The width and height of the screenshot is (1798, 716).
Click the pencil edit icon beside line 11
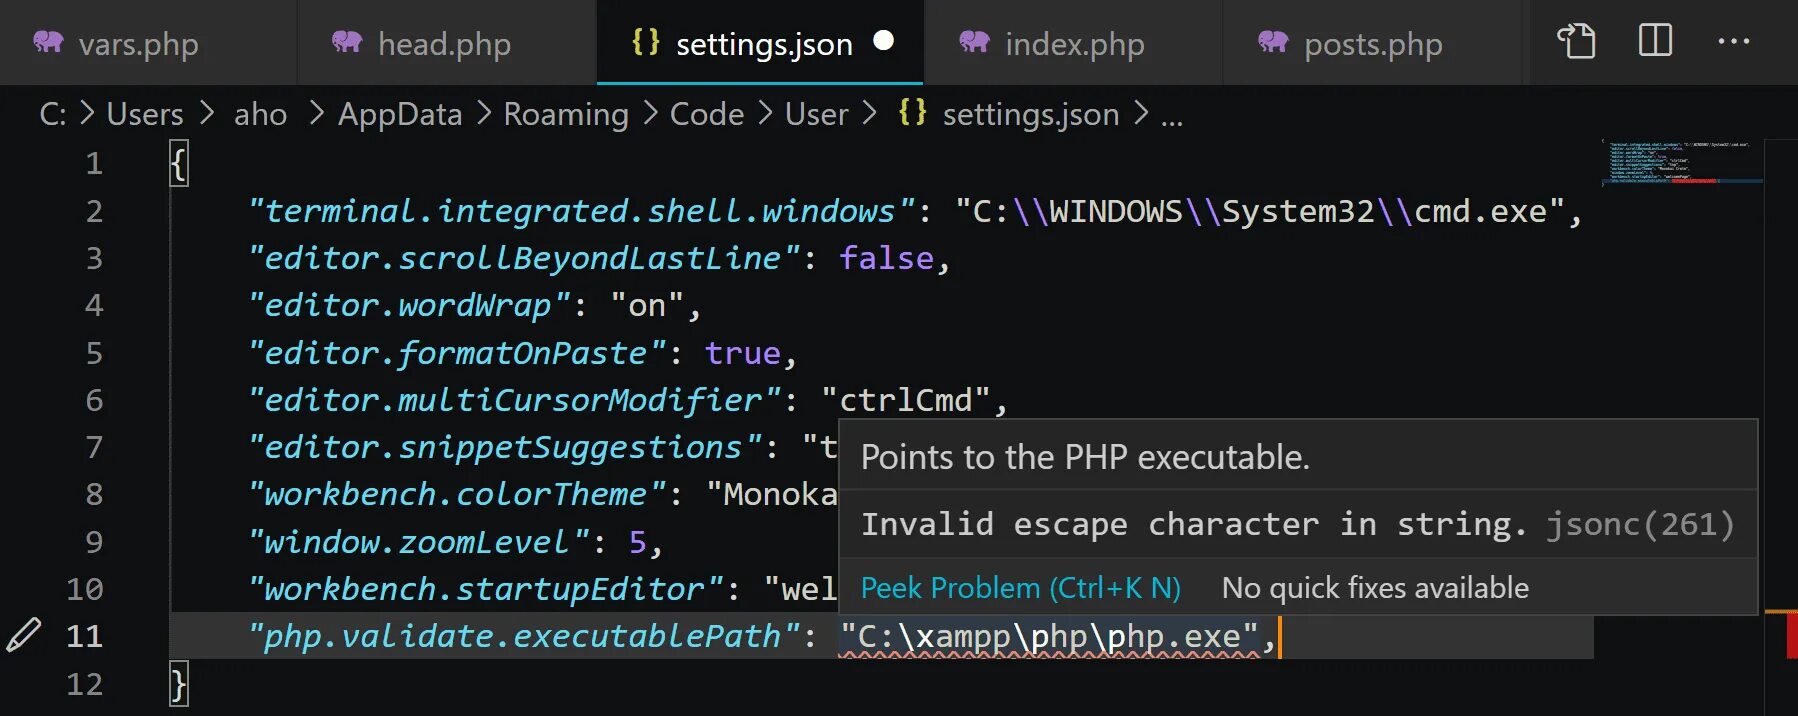[x=24, y=635]
